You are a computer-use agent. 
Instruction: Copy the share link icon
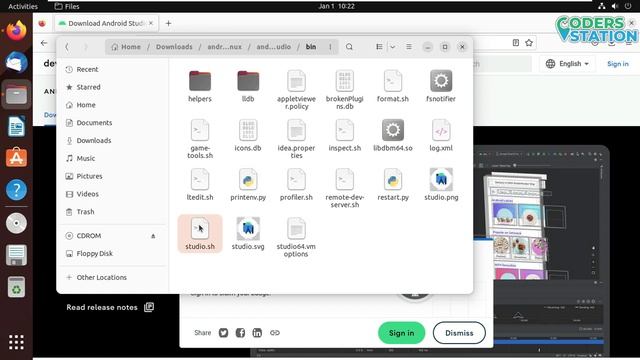pos(275,333)
